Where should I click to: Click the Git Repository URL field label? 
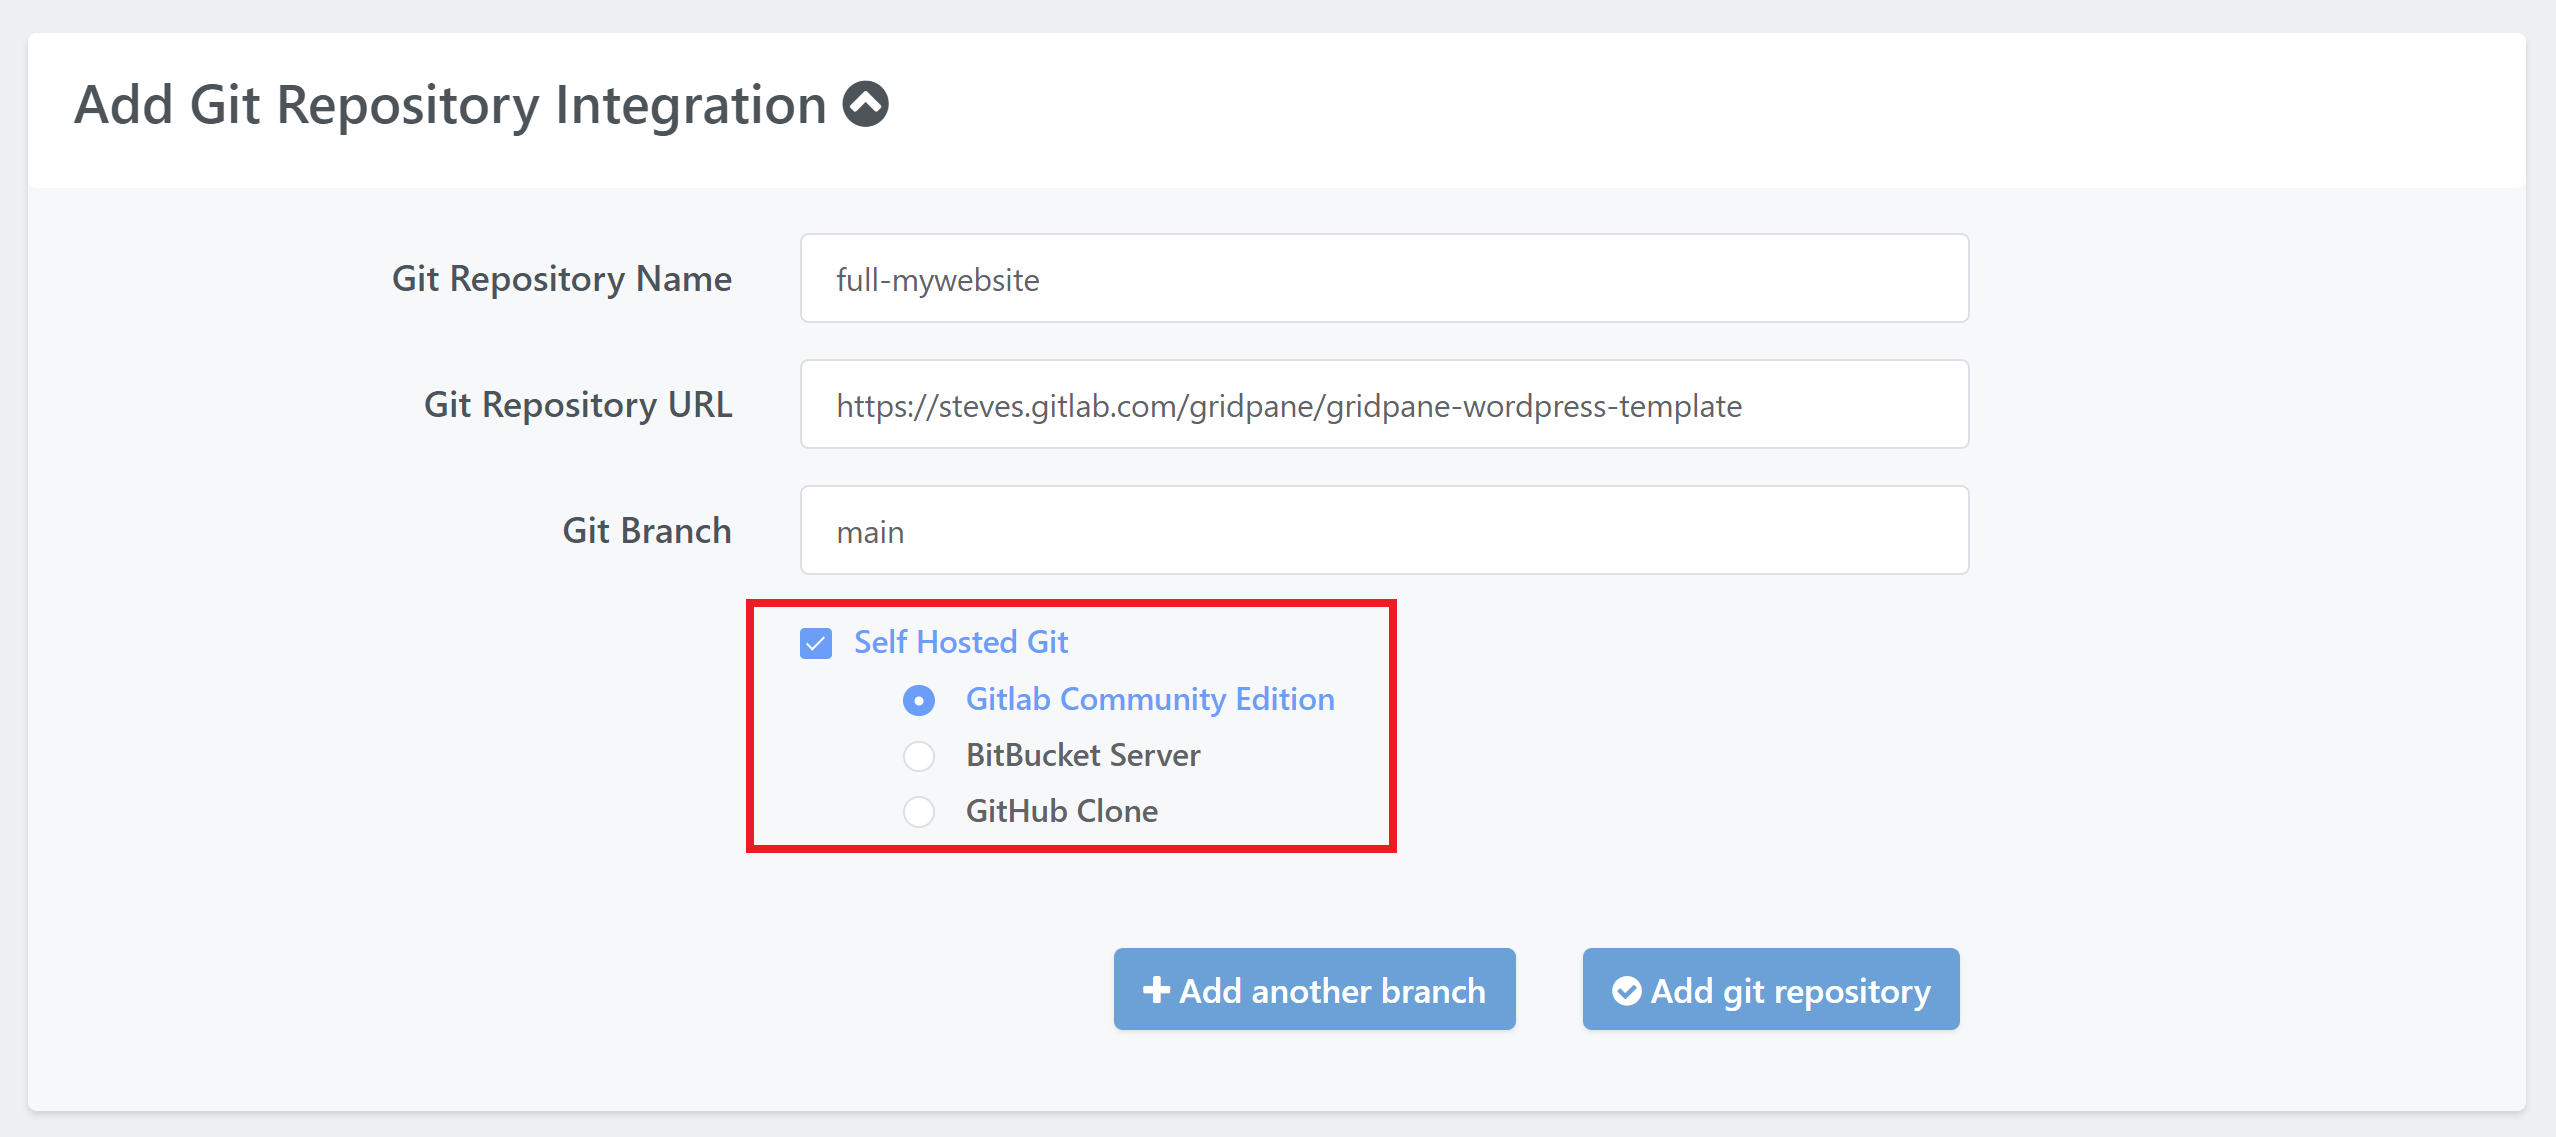(577, 405)
